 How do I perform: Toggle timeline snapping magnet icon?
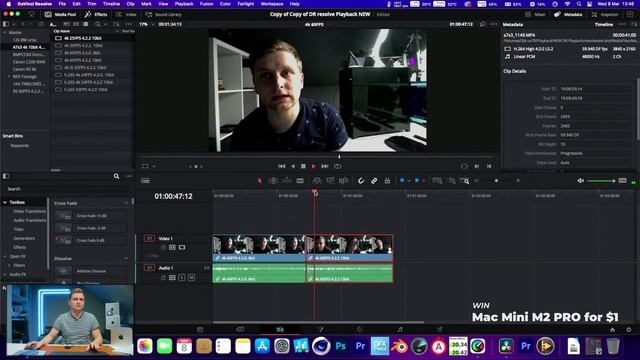[x=361, y=180]
